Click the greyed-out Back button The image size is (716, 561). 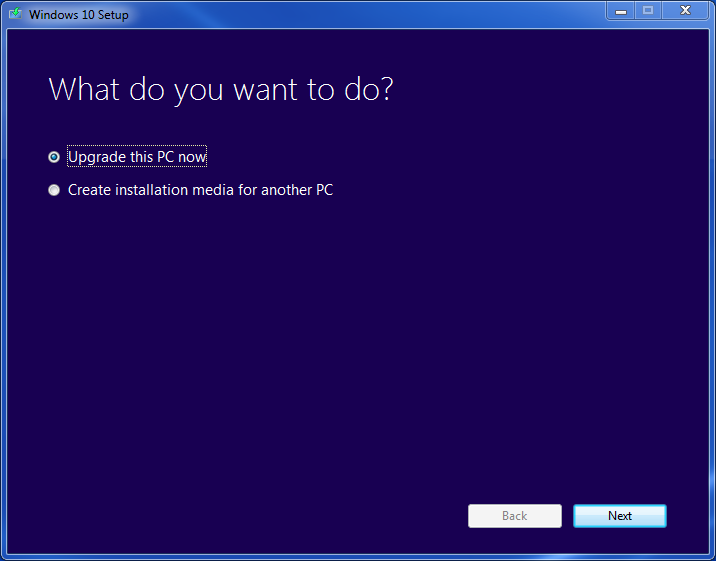pos(515,516)
